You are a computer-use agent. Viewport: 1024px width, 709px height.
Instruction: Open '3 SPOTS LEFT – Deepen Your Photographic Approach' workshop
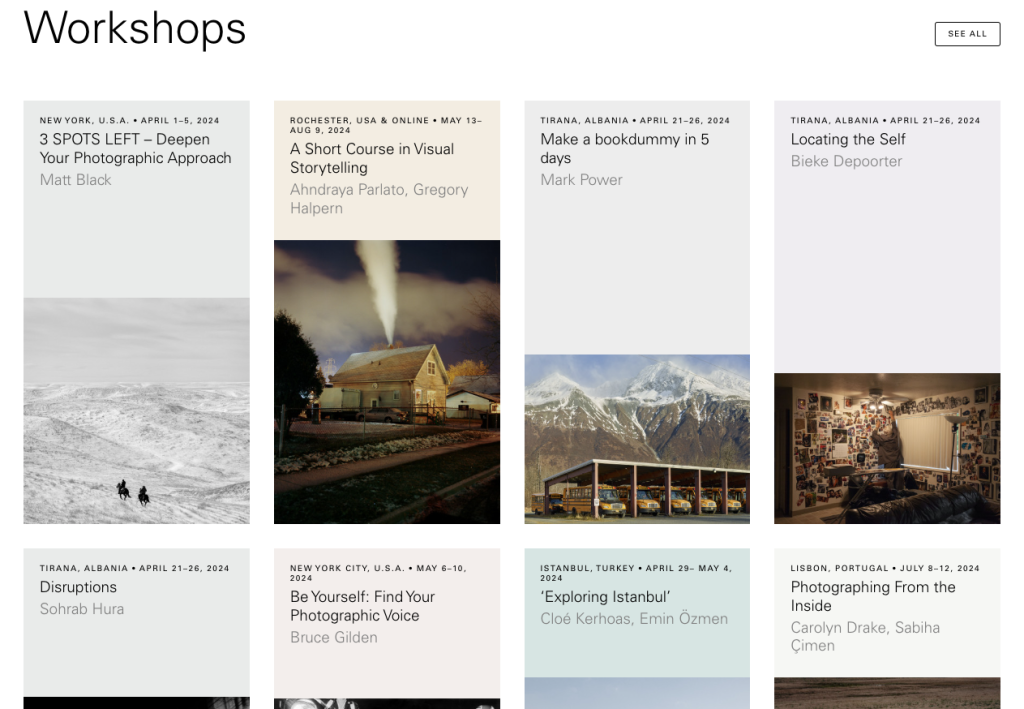(135, 149)
